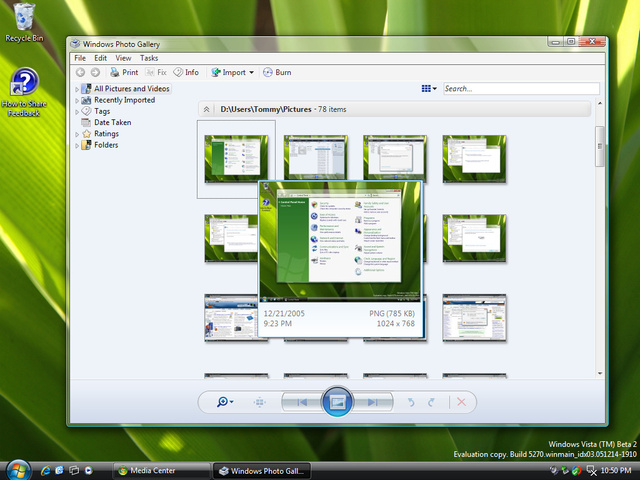
Task: Click the D:\Users\Tommy\Pictures path text
Action: coord(266,109)
